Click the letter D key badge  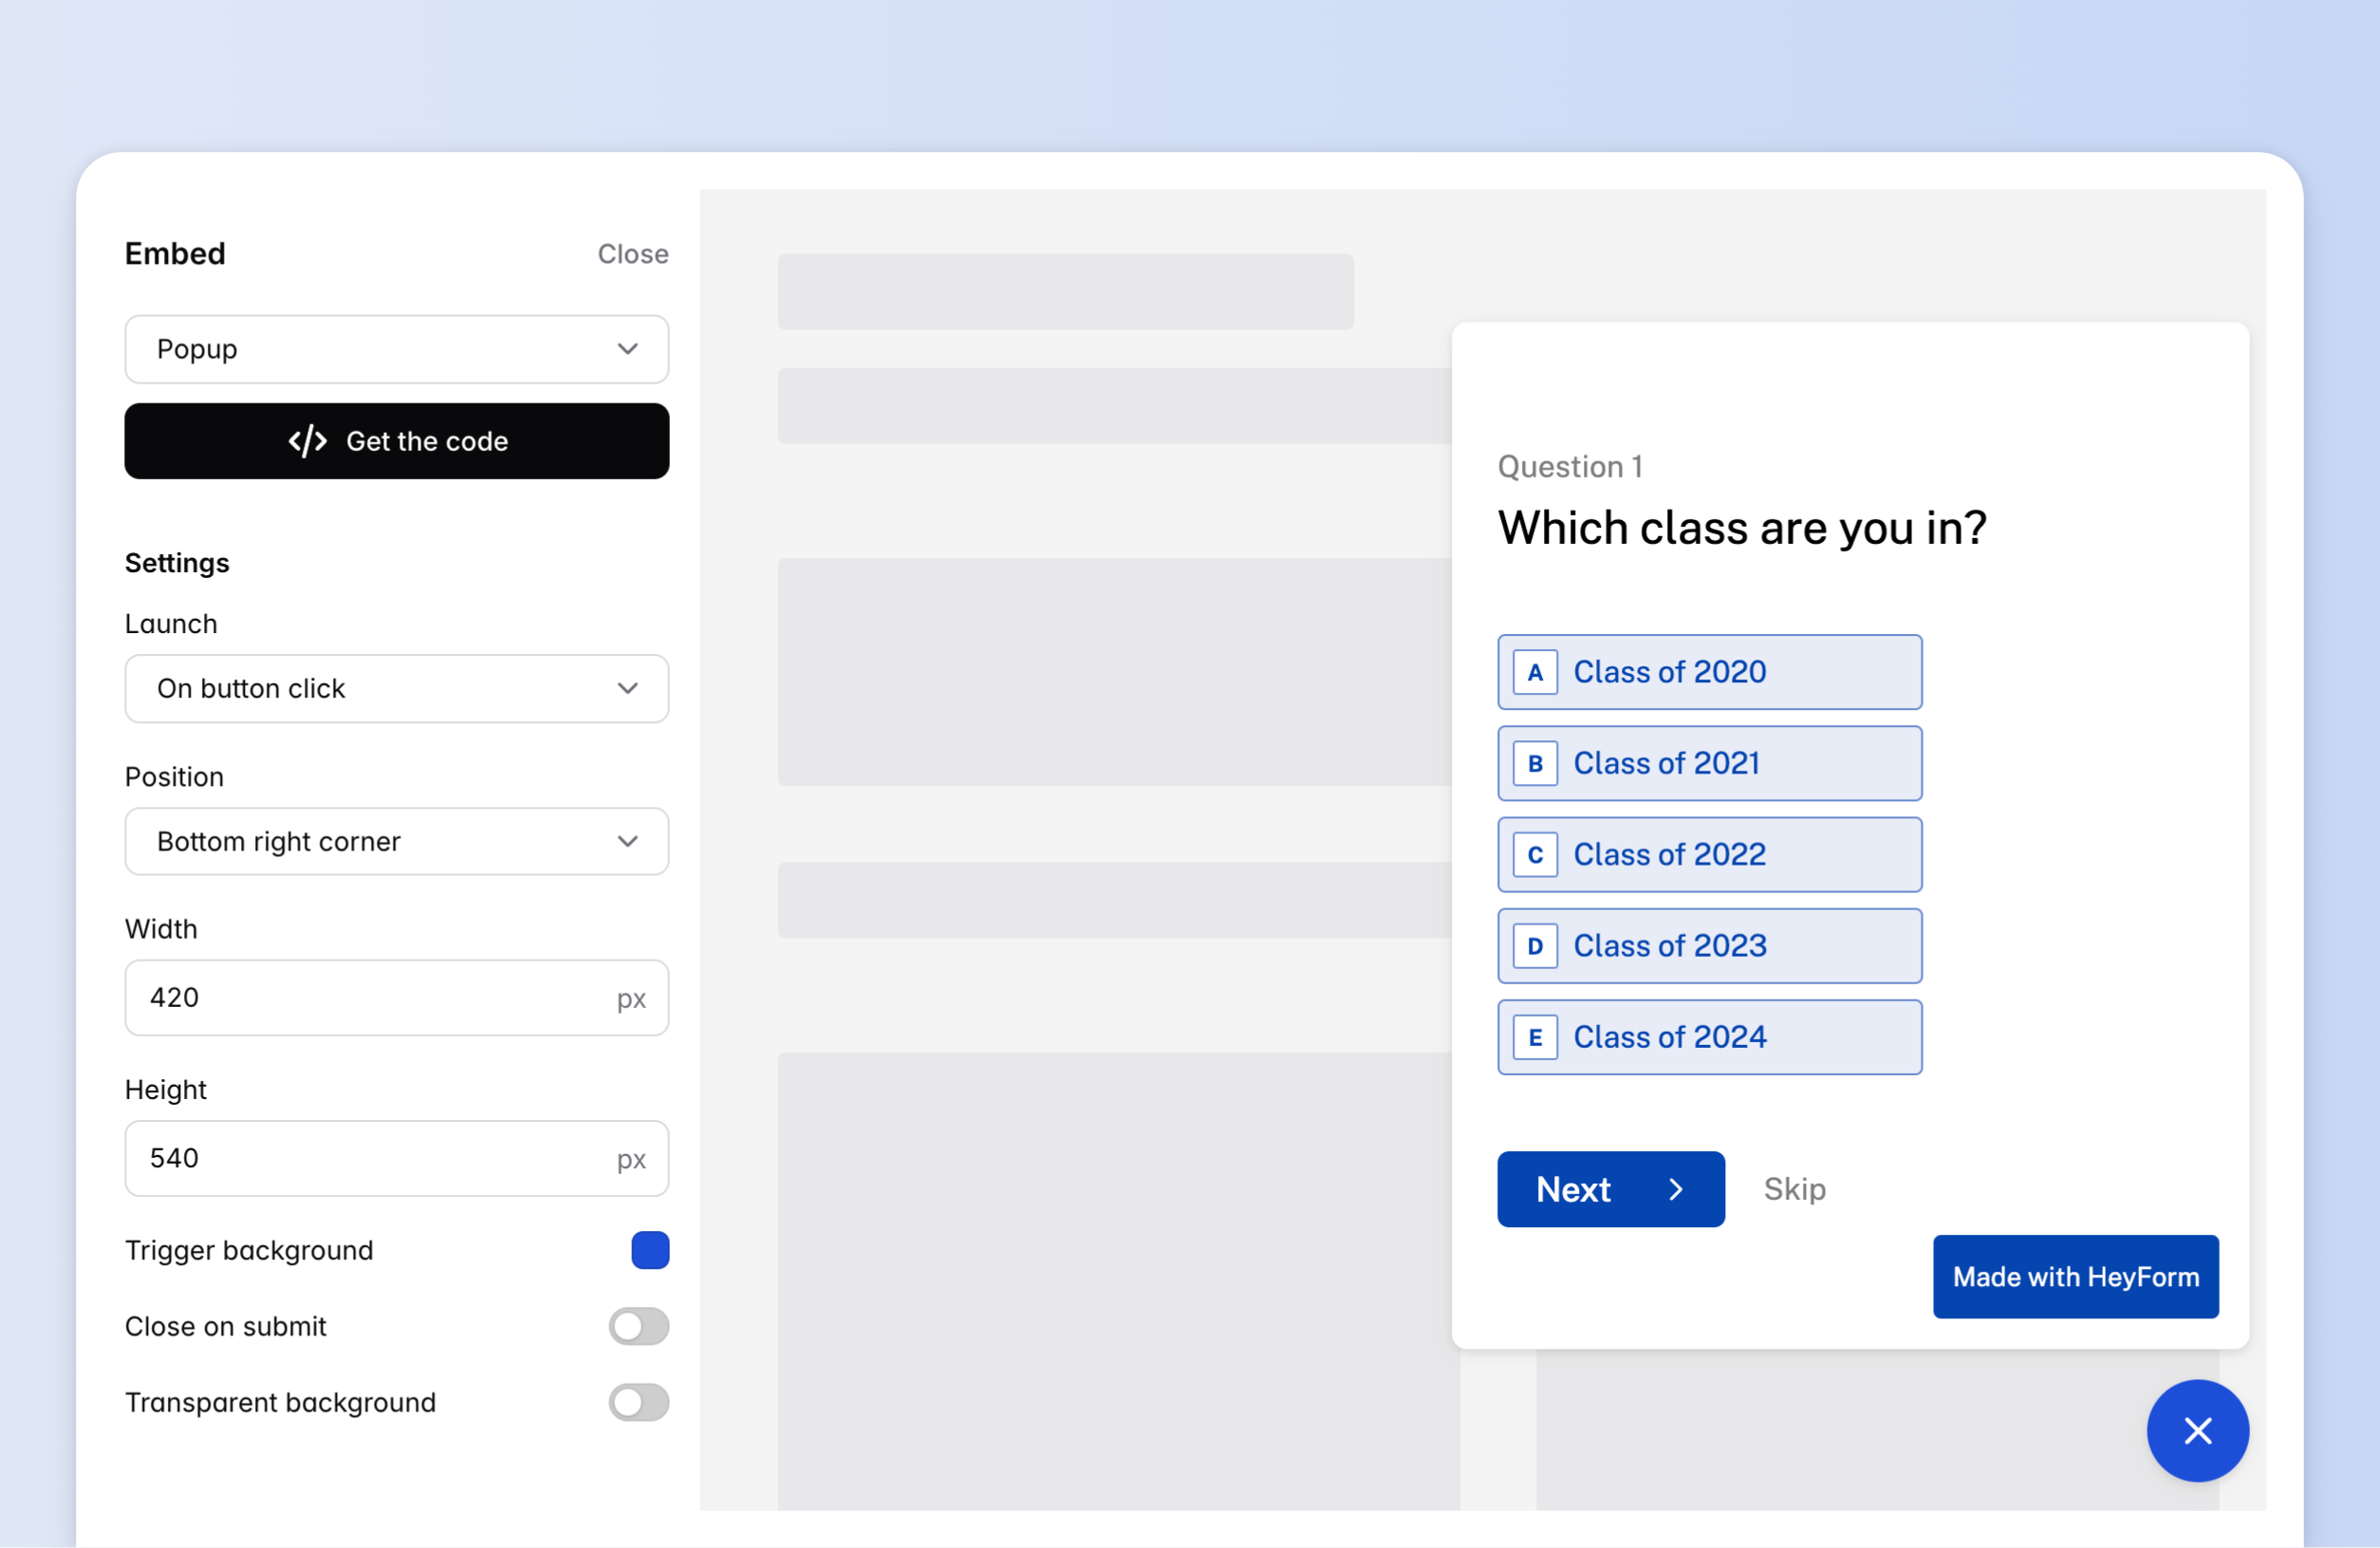[x=1534, y=946]
